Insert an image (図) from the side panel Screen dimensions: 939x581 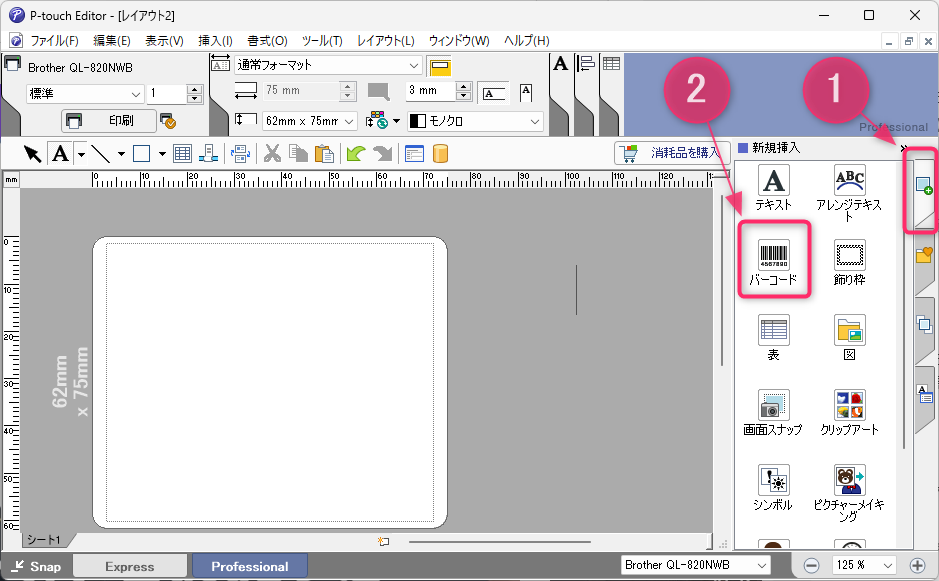point(849,338)
